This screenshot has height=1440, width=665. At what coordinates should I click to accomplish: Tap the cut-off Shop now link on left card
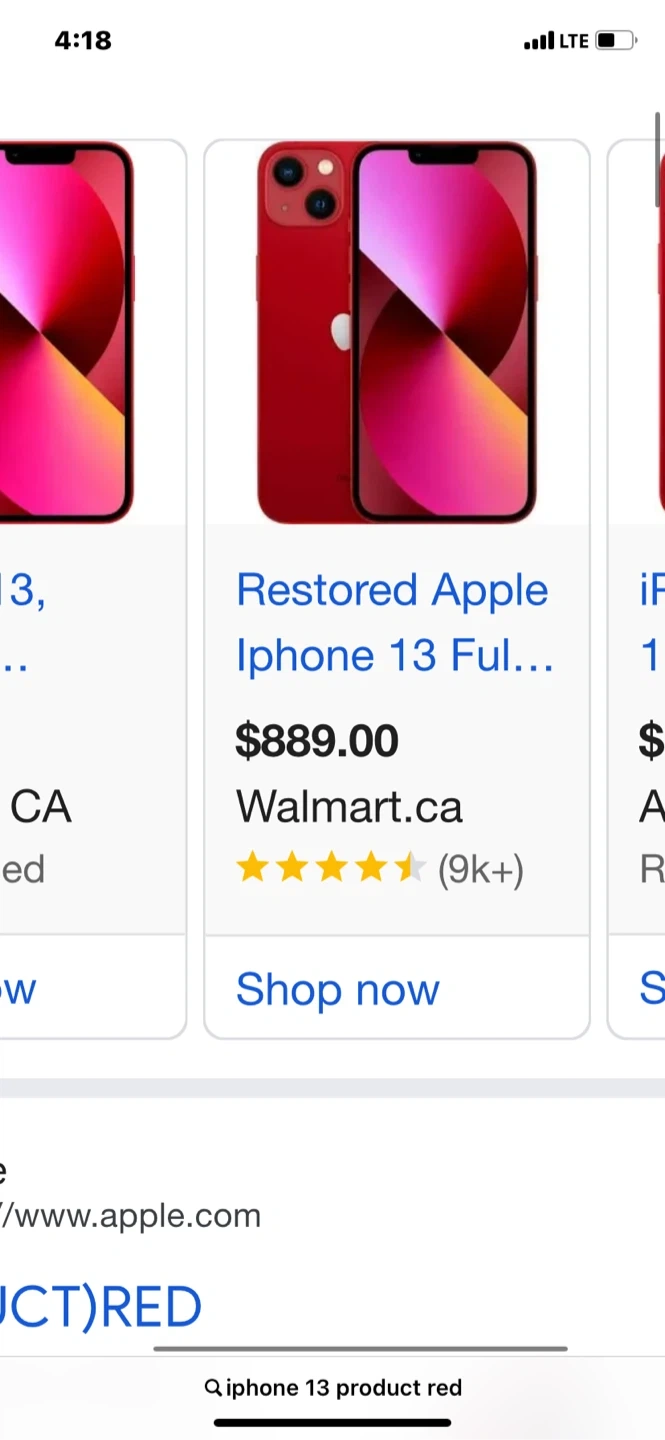tap(20, 990)
